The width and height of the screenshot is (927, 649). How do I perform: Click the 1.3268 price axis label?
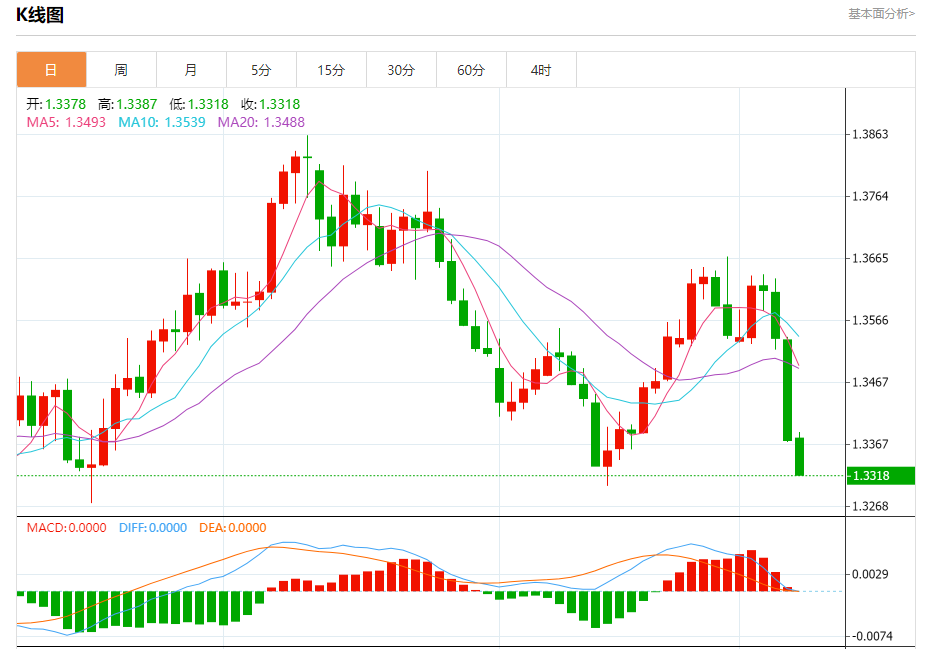tap(870, 506)
